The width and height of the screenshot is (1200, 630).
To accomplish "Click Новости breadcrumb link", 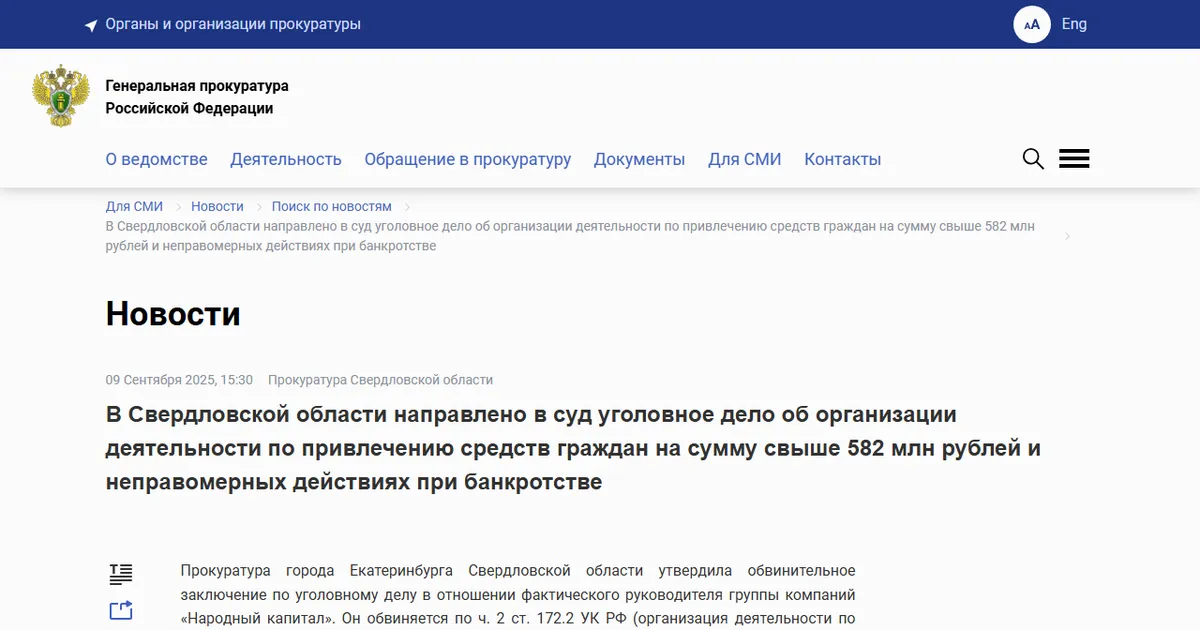I will click(x=217, y=206).
